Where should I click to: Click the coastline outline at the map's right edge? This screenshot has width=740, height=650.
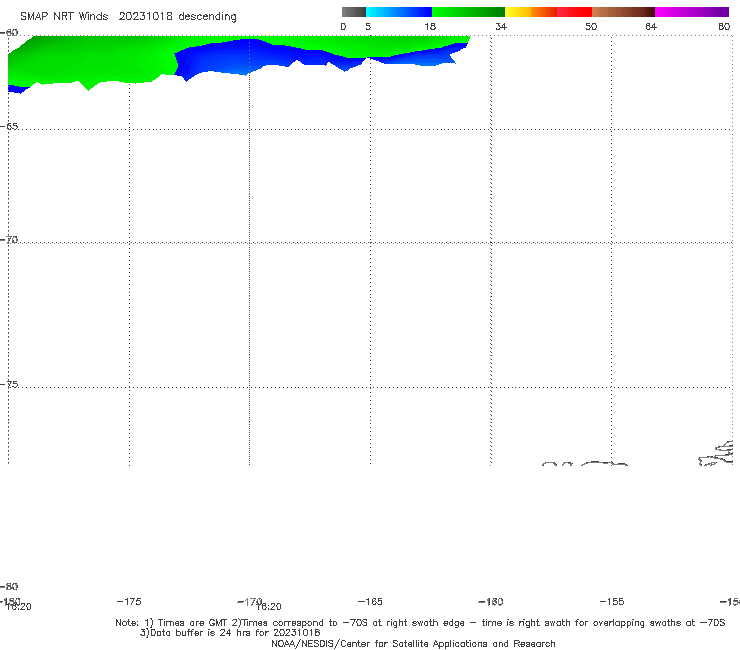717,454
